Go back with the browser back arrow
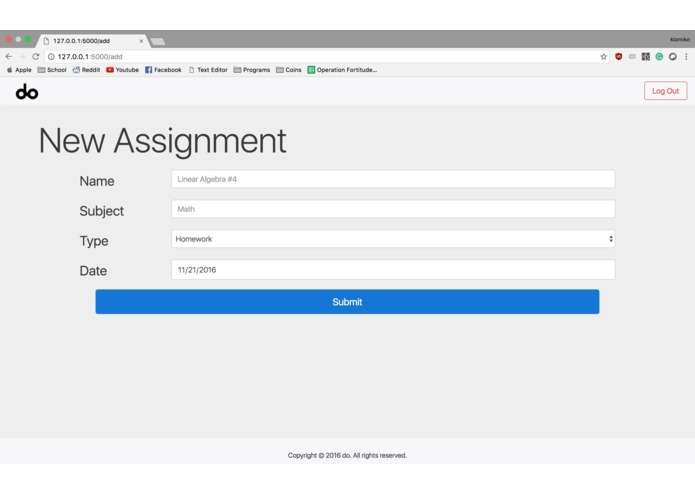 [x=8, y=57]
